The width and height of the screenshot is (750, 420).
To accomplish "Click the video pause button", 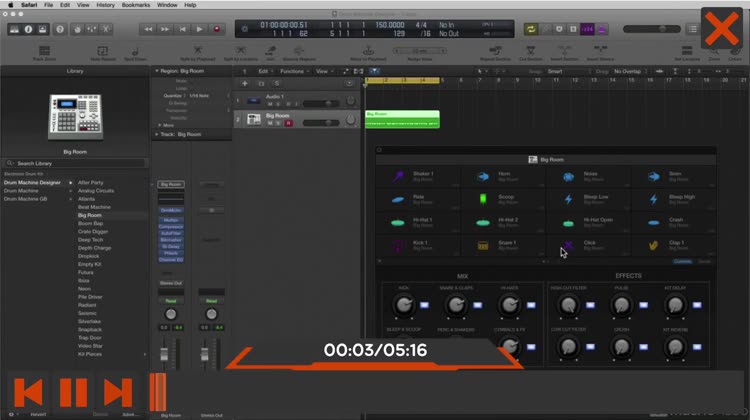I will (74, 393).
